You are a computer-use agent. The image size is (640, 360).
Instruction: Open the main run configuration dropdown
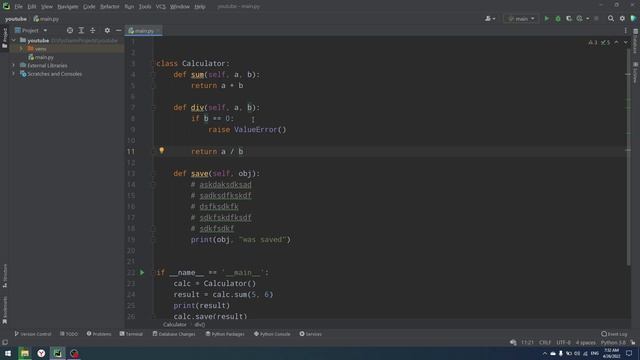521,19
